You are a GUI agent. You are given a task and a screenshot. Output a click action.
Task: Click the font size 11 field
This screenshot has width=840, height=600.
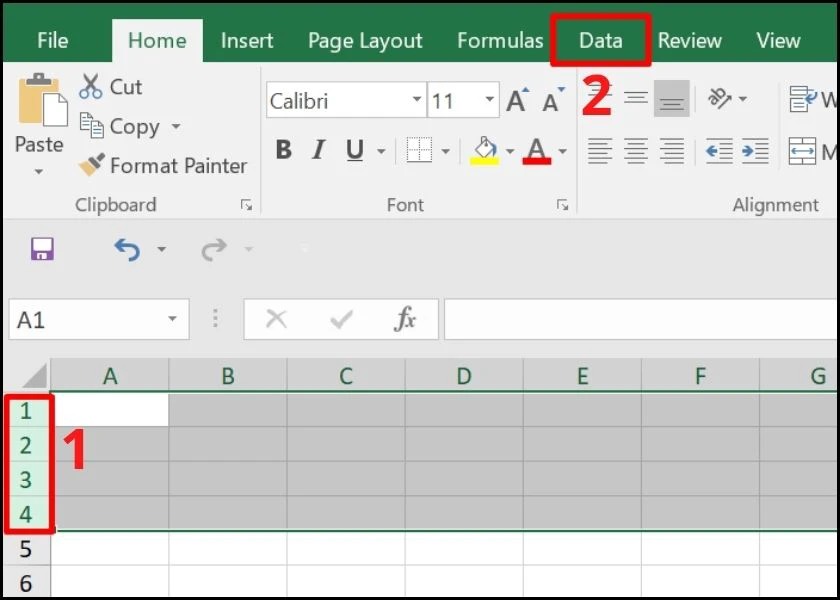(454, 100)
